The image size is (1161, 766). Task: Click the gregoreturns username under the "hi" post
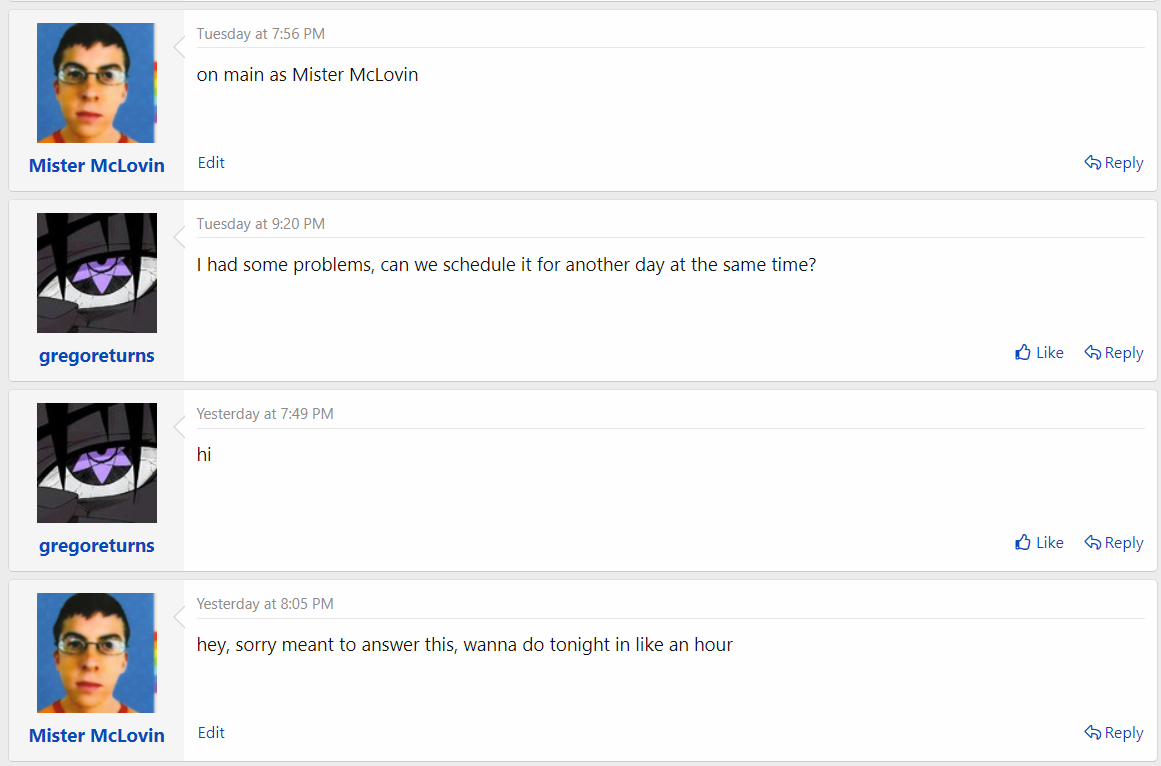96,546
